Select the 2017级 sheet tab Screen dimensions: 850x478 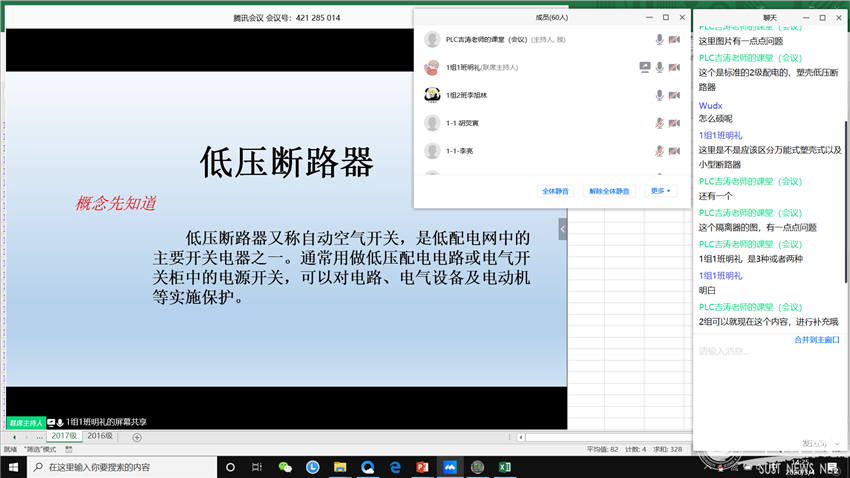pos(64,437)
